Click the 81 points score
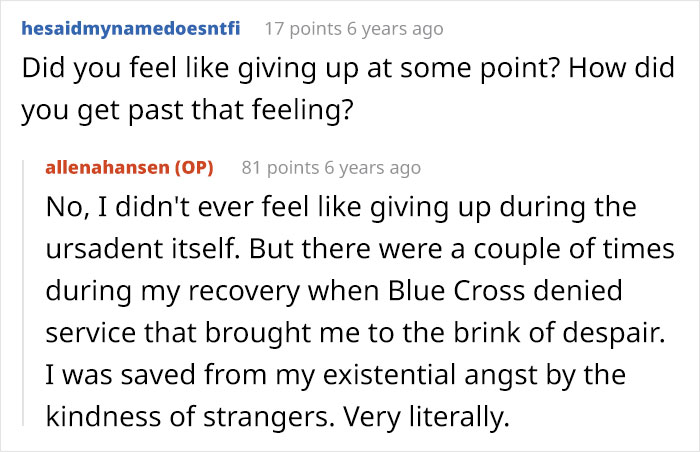 (280, 168)
